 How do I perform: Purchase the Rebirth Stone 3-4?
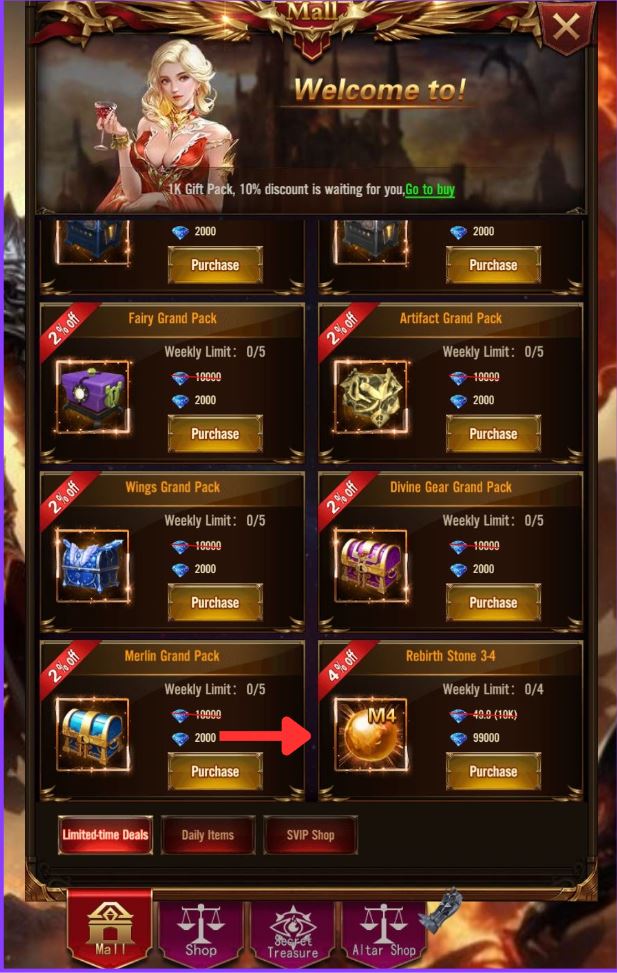click(x=493, y=771)
